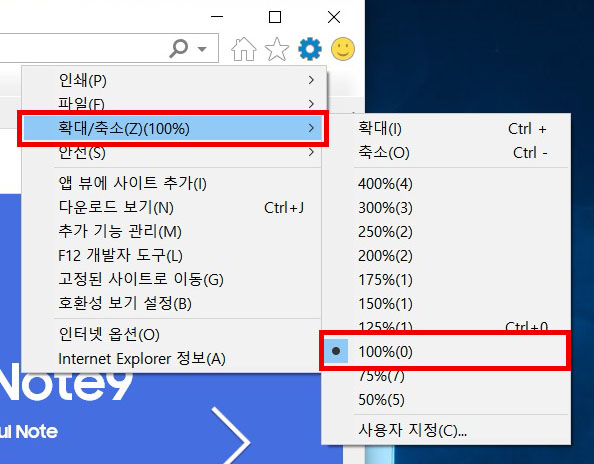Set zoom to 300%(3)
This screenshot has width=594, height=464.
coord(446,208)
